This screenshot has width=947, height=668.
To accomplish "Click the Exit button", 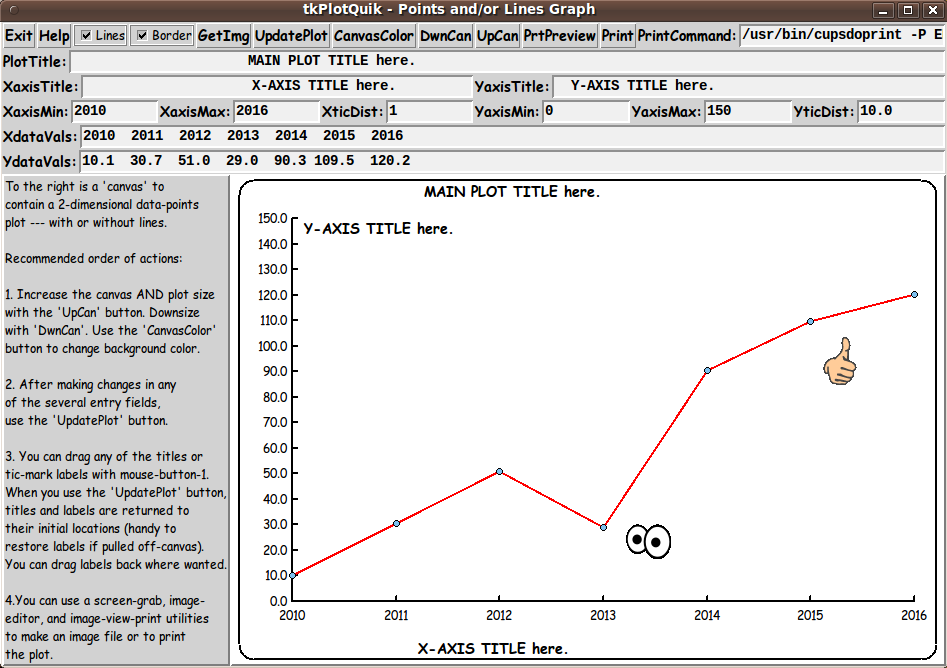I will tap(18, 36).
